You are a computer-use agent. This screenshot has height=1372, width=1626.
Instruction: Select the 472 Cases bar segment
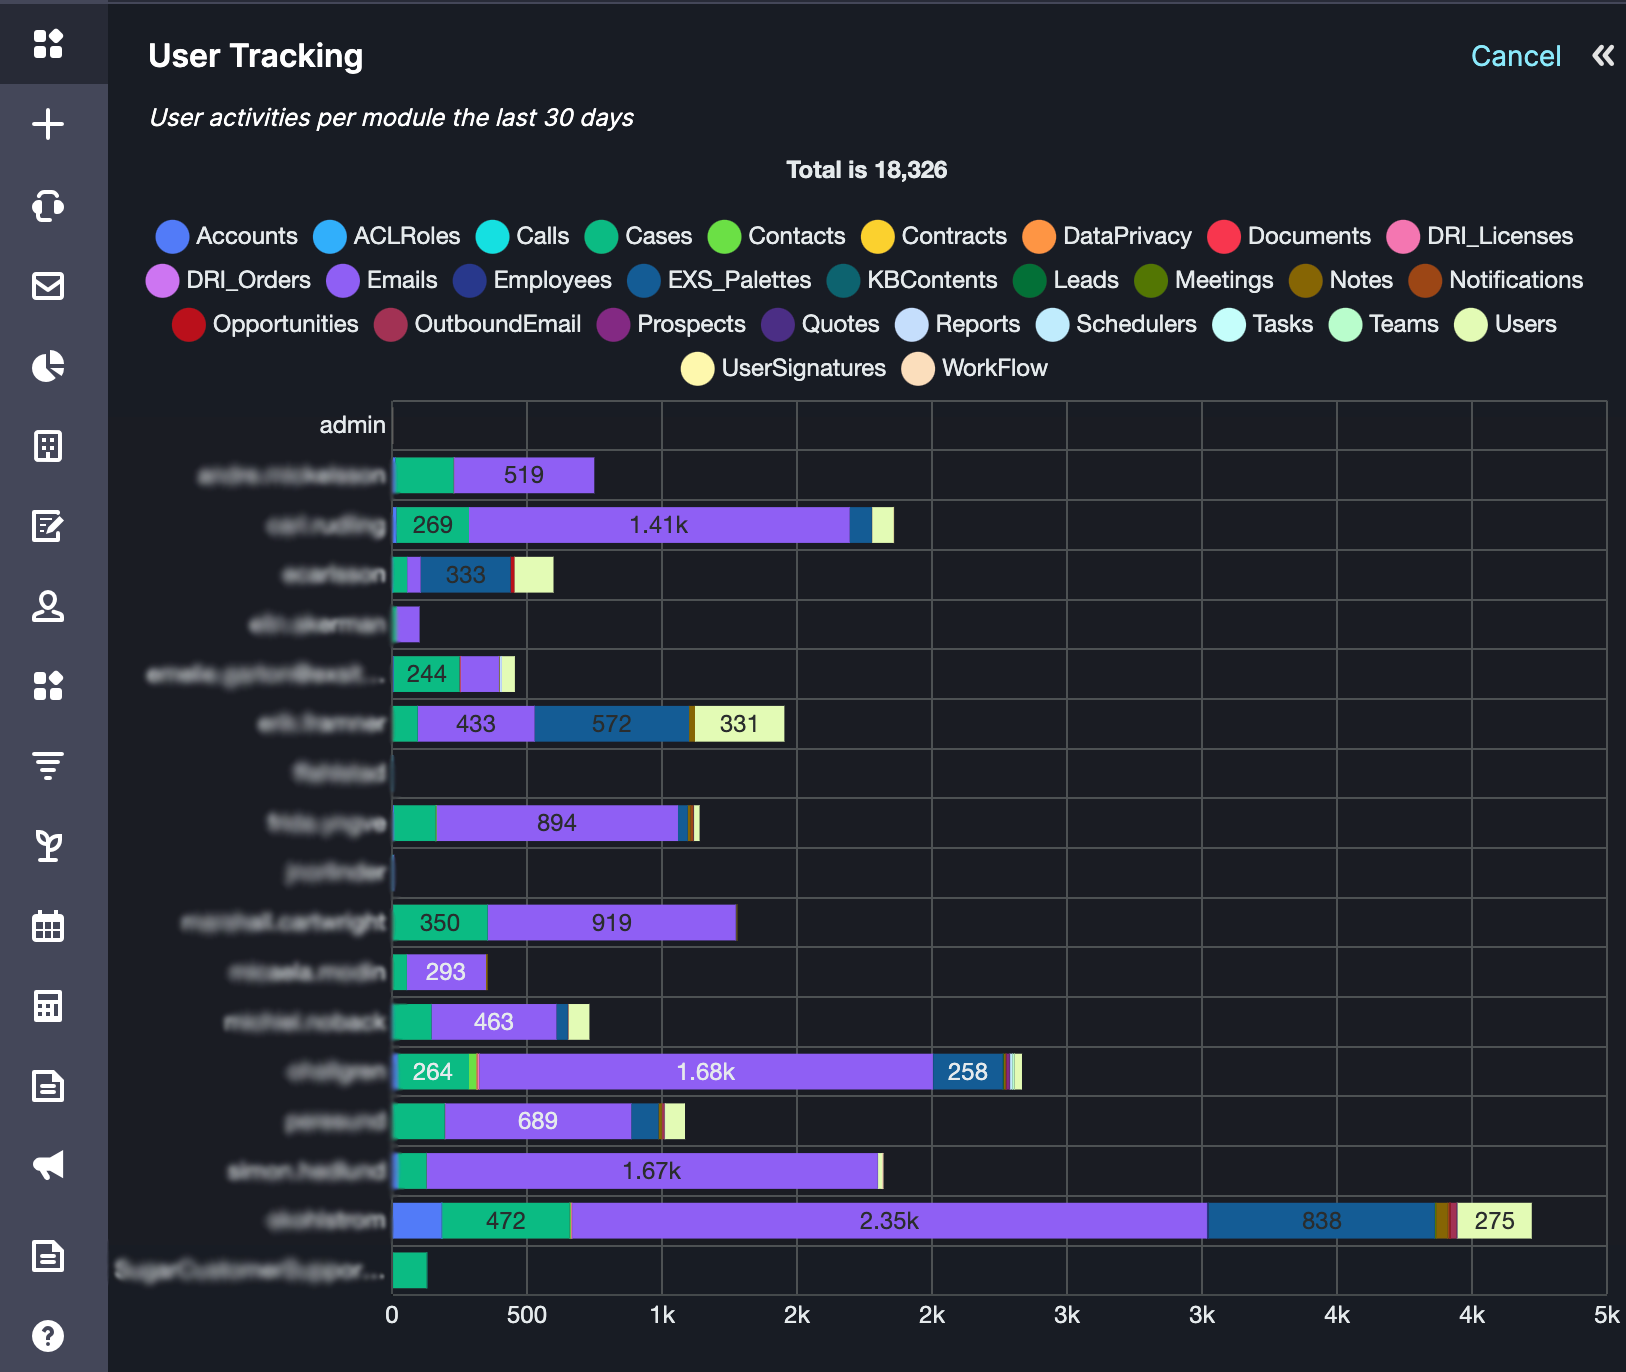(x=506, y=1221)
